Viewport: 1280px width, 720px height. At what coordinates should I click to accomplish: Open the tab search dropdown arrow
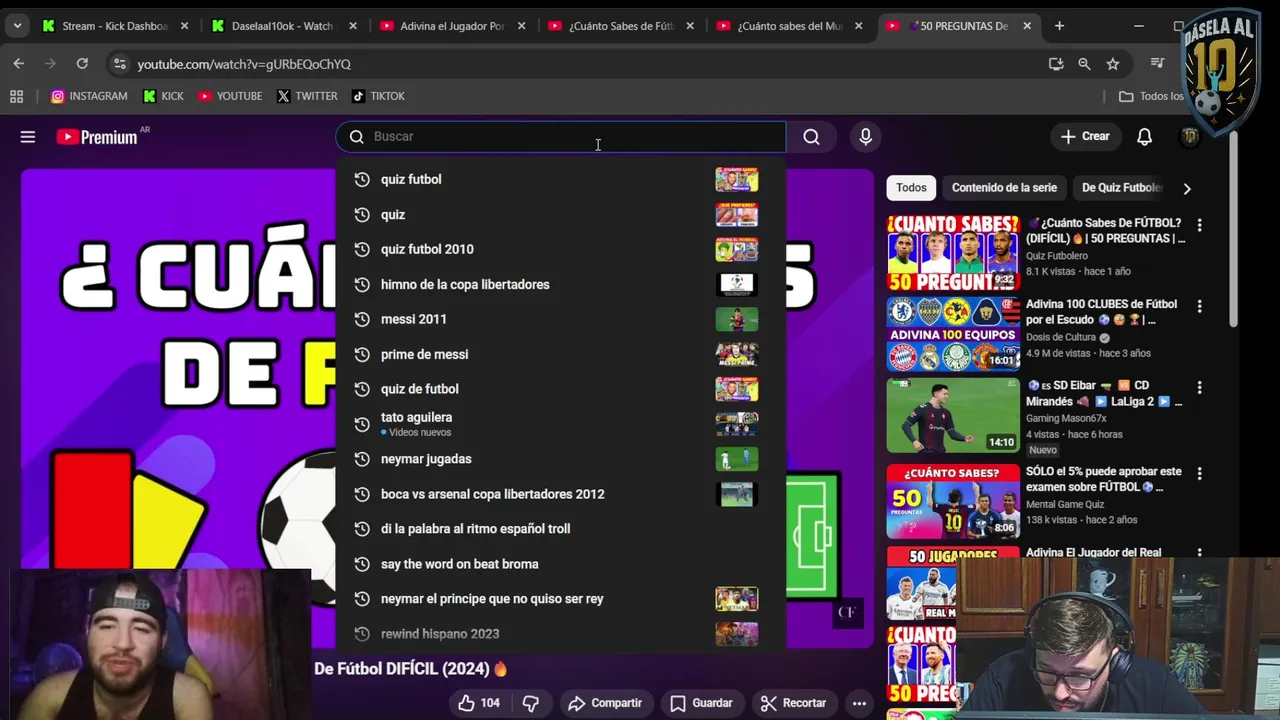[x=17, y=26]
